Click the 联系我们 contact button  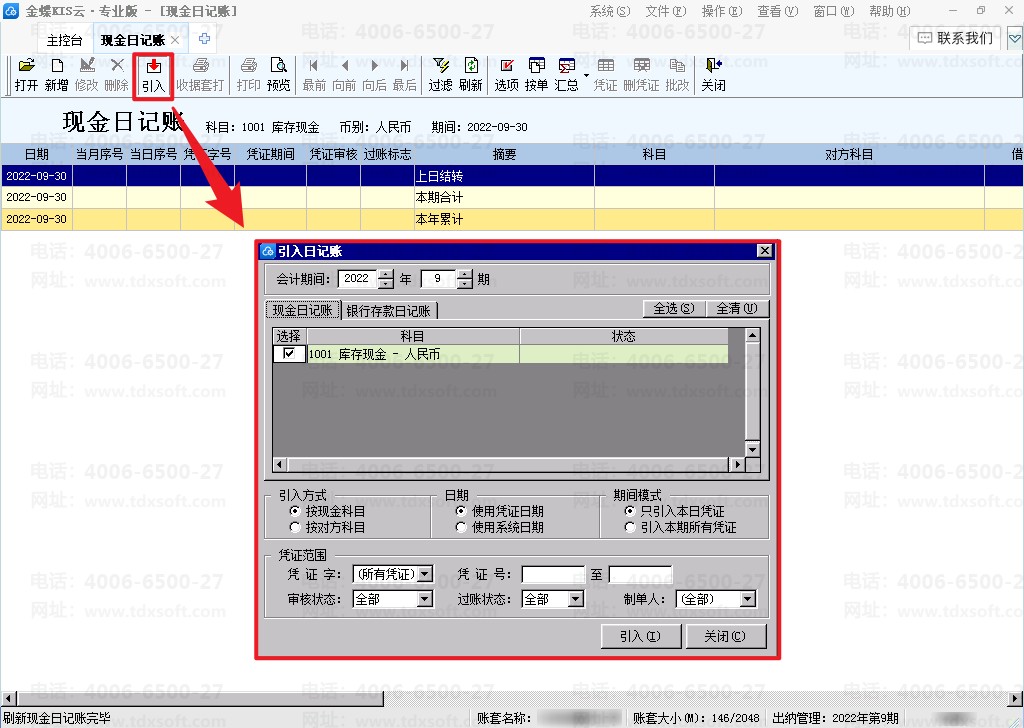[x=955, y=39]
